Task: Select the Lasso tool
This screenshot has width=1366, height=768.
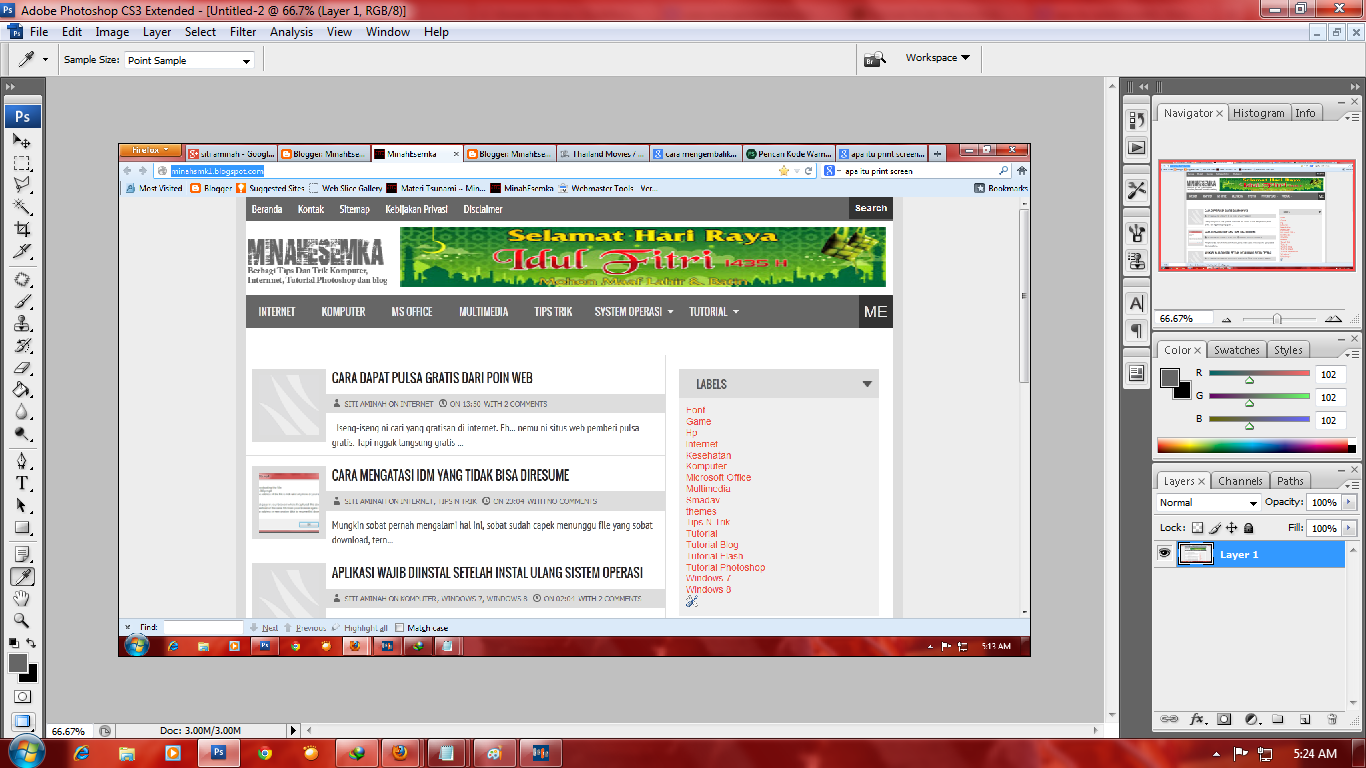Action: [x=22, y=186]
